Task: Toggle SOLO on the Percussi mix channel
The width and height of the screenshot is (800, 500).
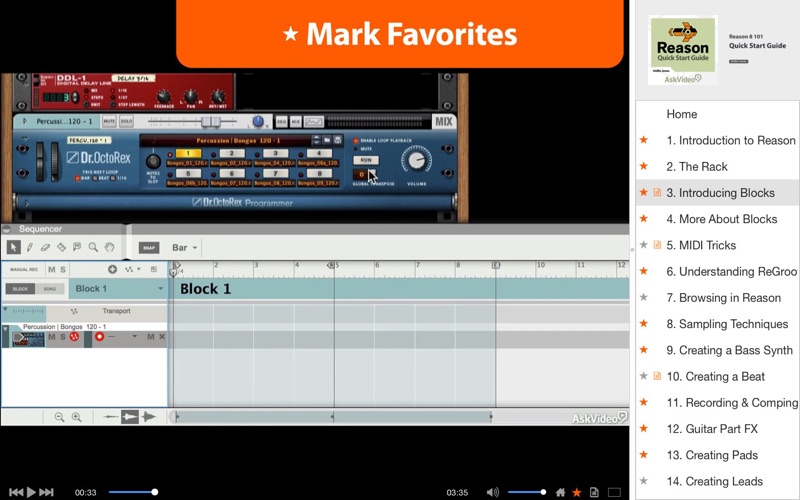Action: [x=126, y=121]
